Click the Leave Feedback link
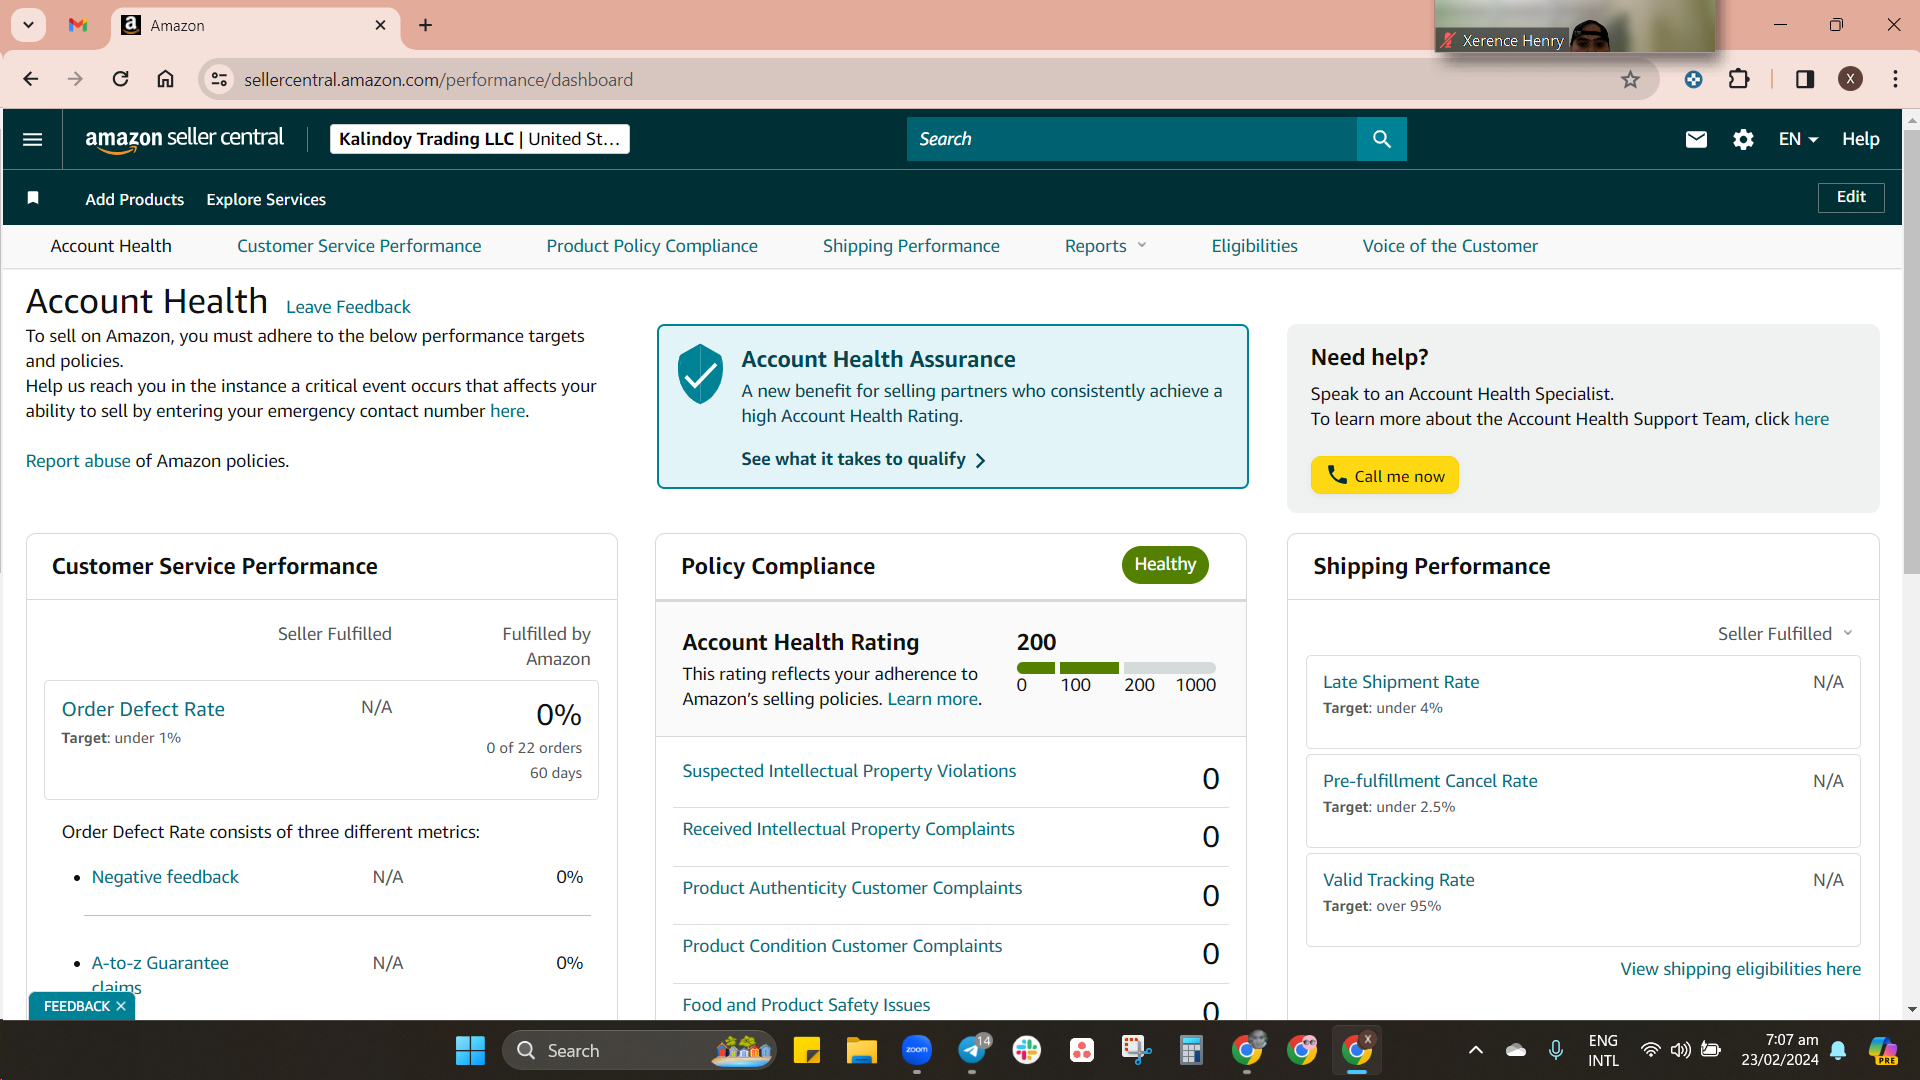 coord(348,307)
